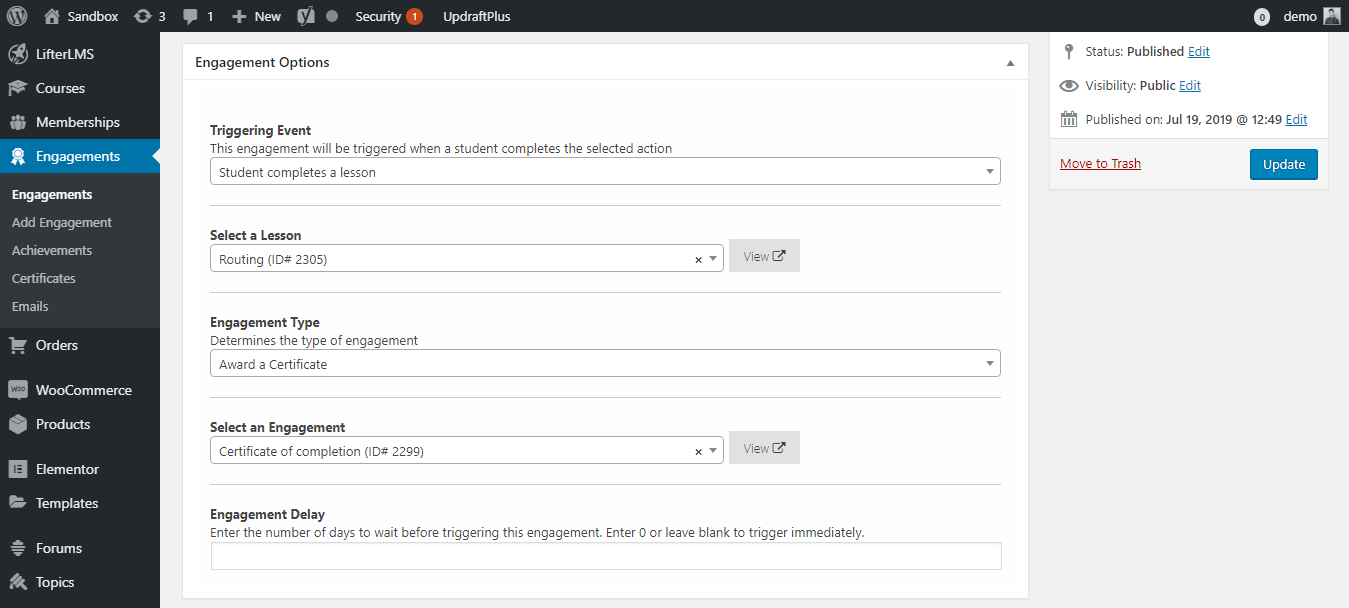1349x608 pixels.
Task: Click the Published on calendar icon
Action: click(x=1069, y=120)
